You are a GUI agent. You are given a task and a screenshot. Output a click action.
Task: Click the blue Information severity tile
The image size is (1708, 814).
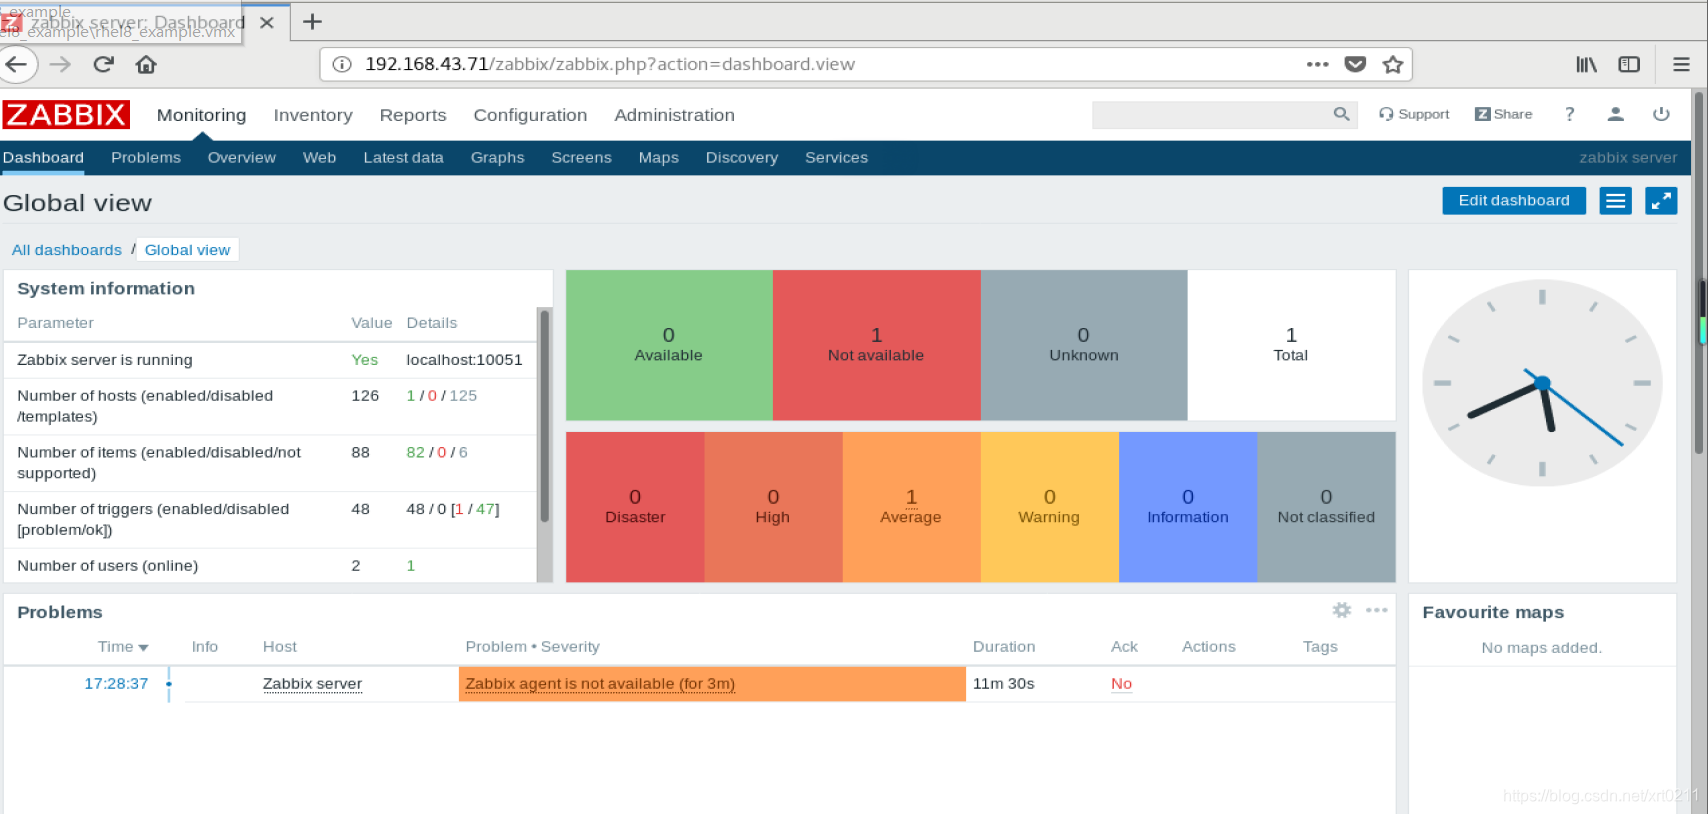(x=1188, y=507)
